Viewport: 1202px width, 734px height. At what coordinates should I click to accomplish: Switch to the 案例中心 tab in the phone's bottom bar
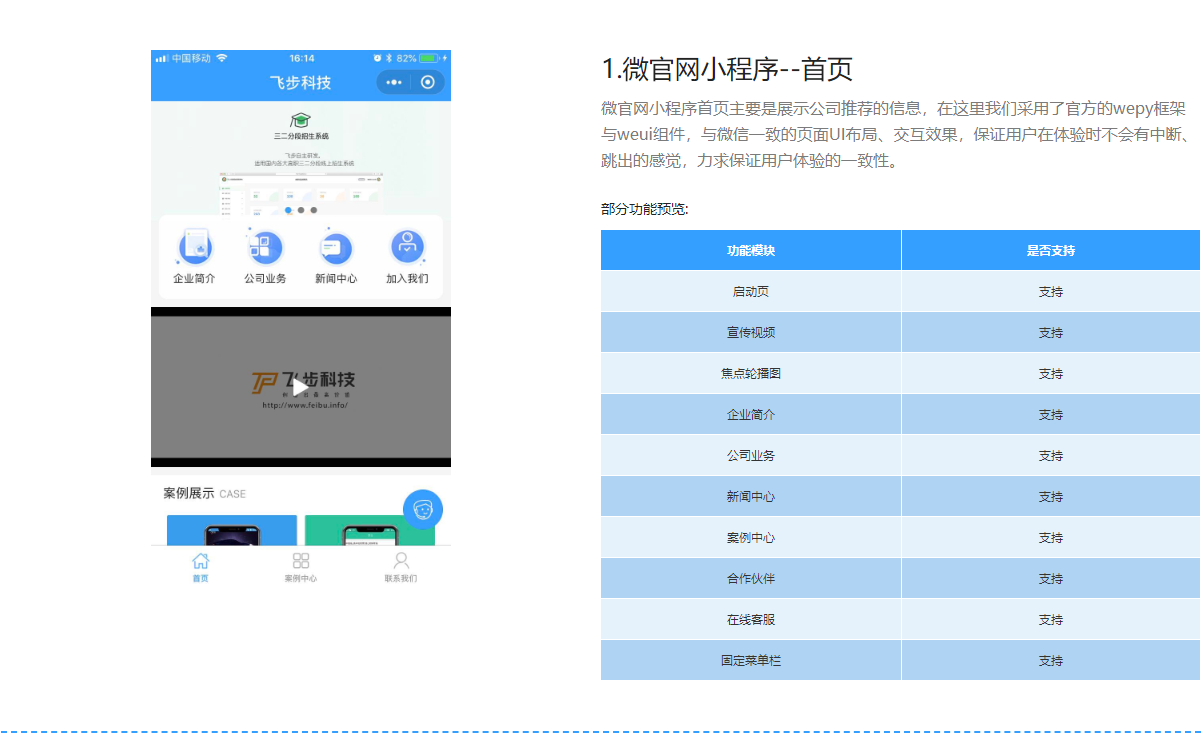(x=301, y=567)
